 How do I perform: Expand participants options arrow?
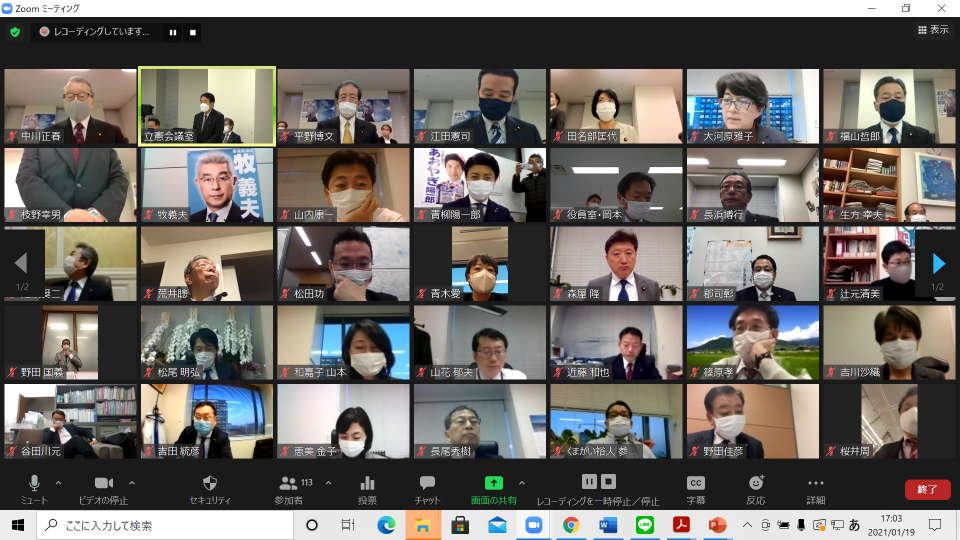point(329,483)
